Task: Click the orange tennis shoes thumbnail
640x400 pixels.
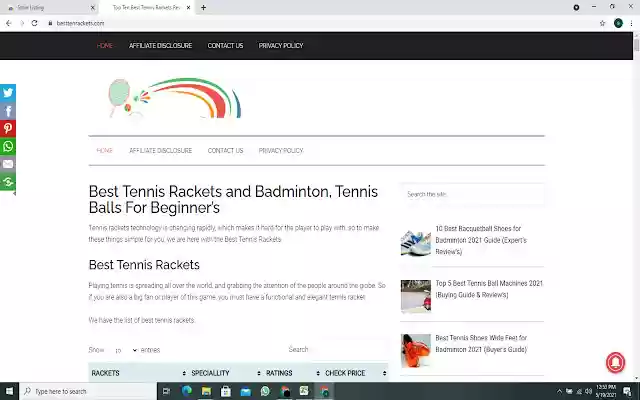Action: click(416, 351)
